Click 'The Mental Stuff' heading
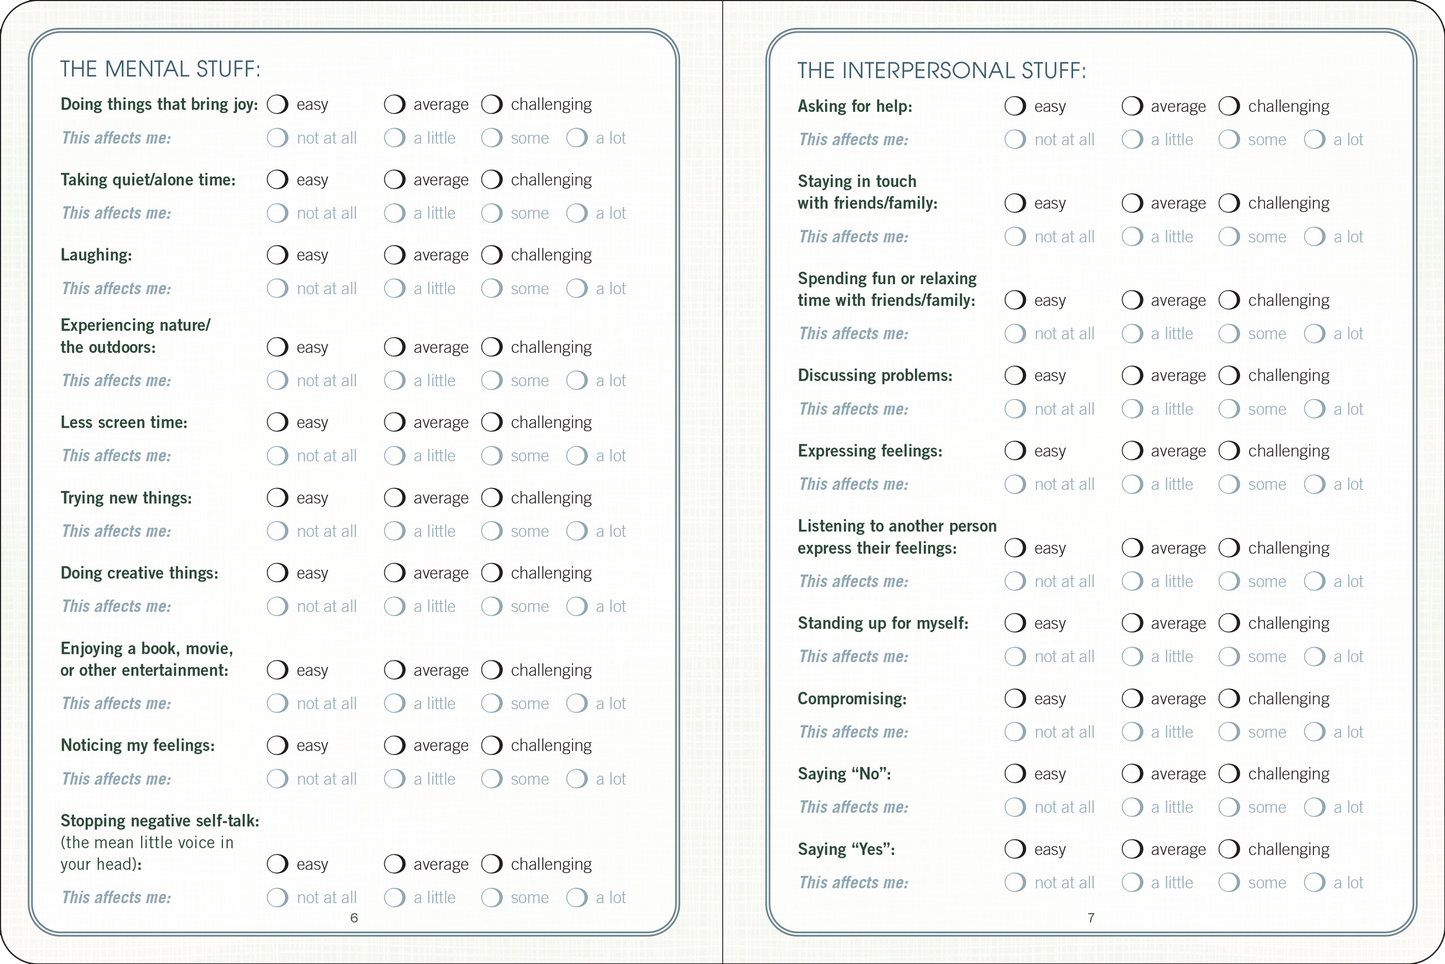The height and width of the screenshot is (964, 1445). click(160, 69)
